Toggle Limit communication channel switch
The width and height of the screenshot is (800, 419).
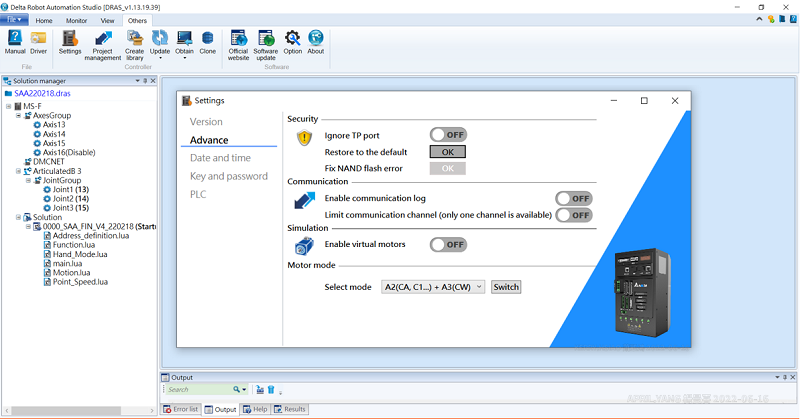(573, 215)
